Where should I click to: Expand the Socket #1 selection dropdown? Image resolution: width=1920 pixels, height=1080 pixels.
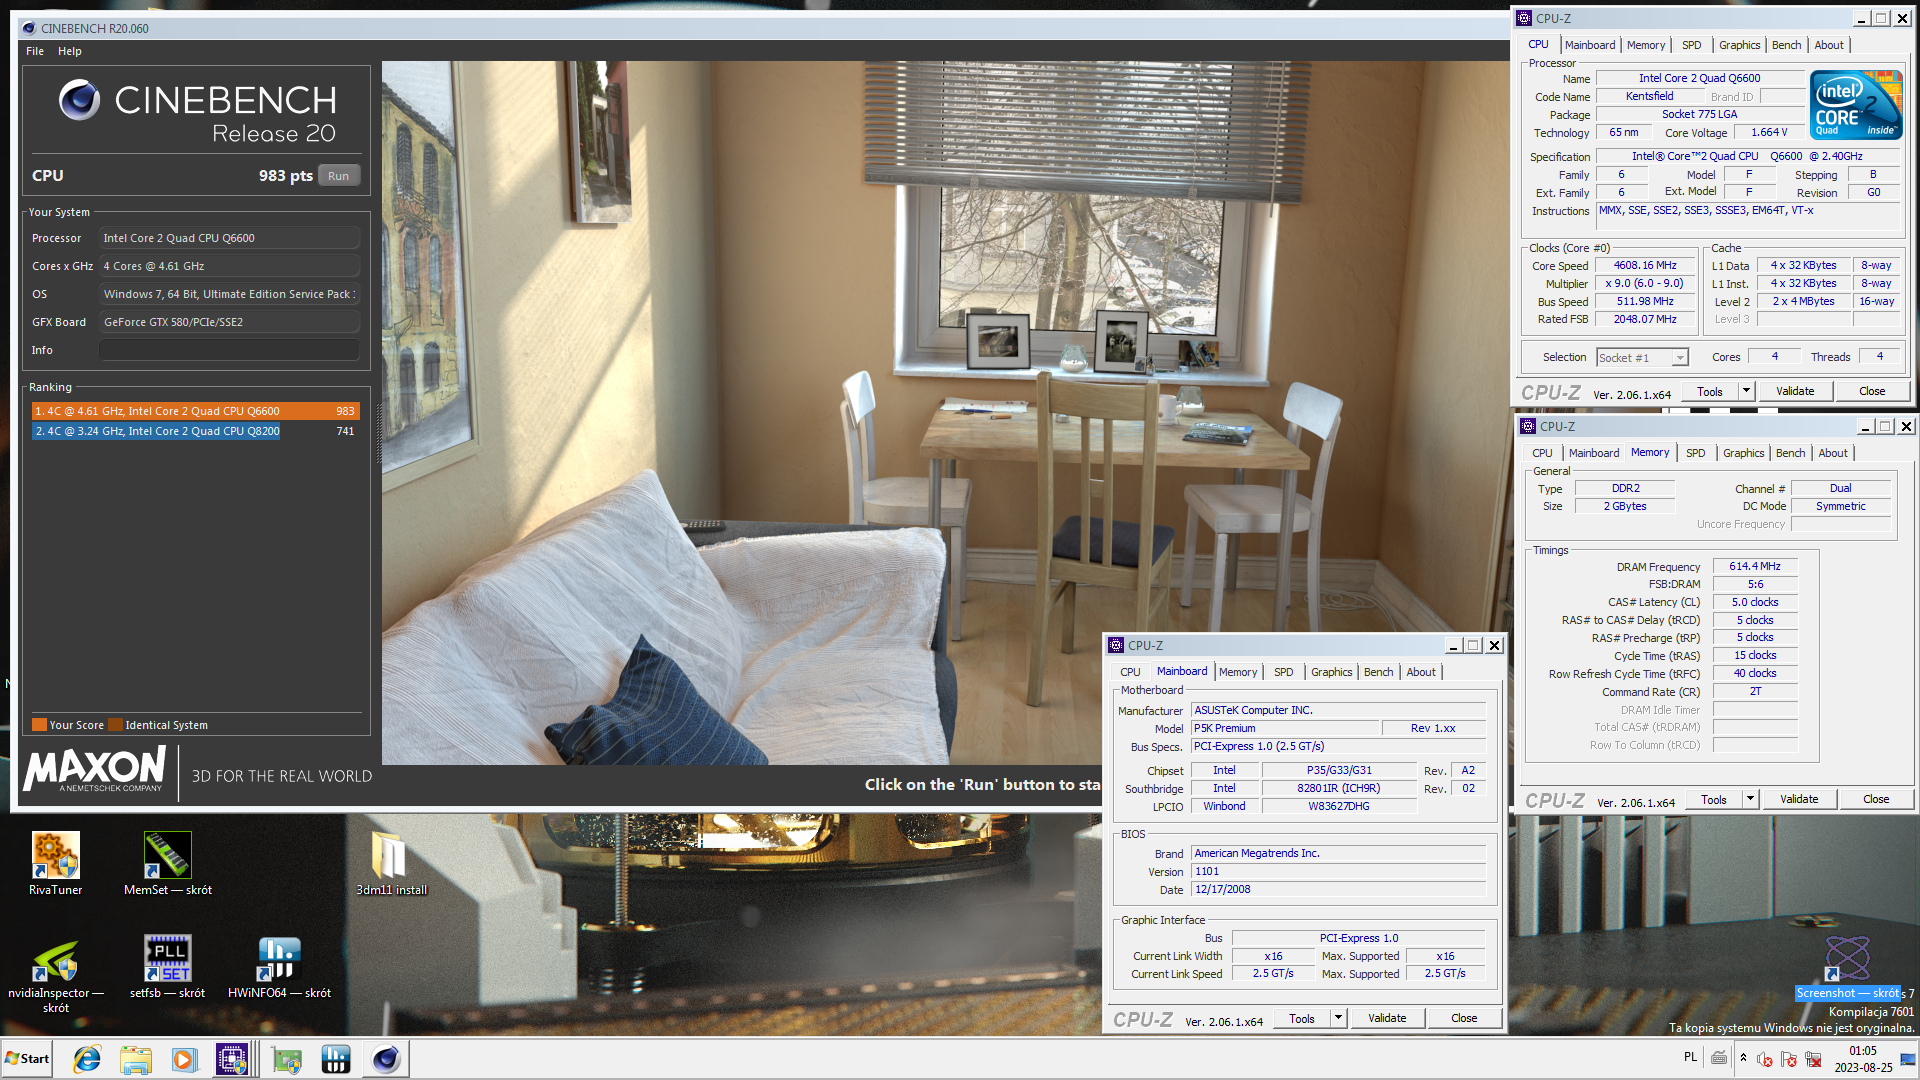[1680, 357]
